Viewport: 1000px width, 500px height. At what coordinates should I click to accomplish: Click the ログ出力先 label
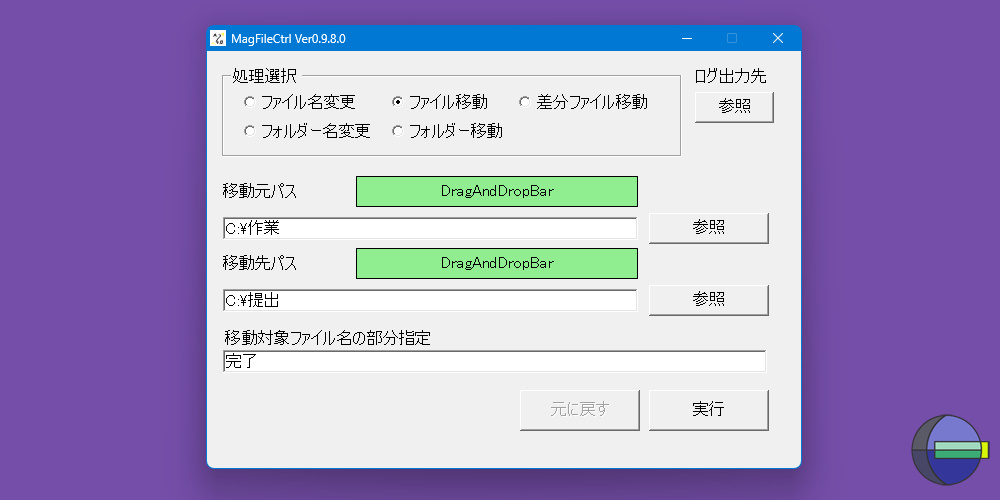(730, 77)
